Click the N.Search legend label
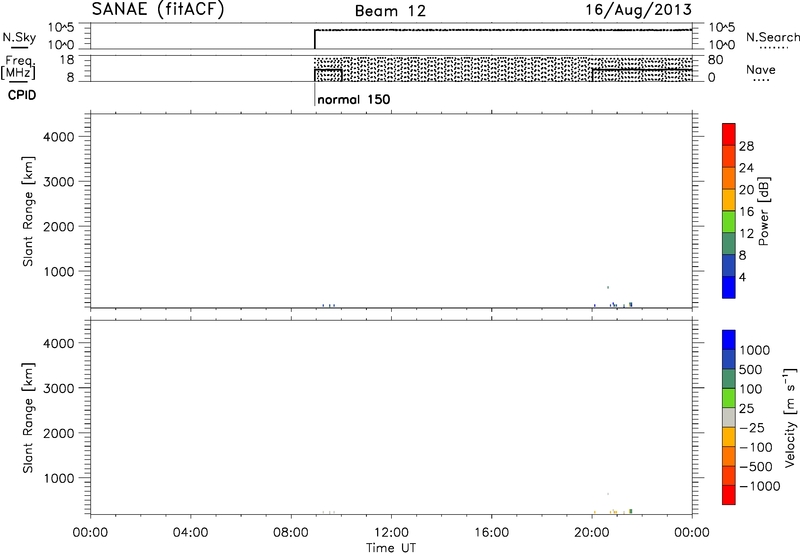The image size is (800, 554). point(772,37)
